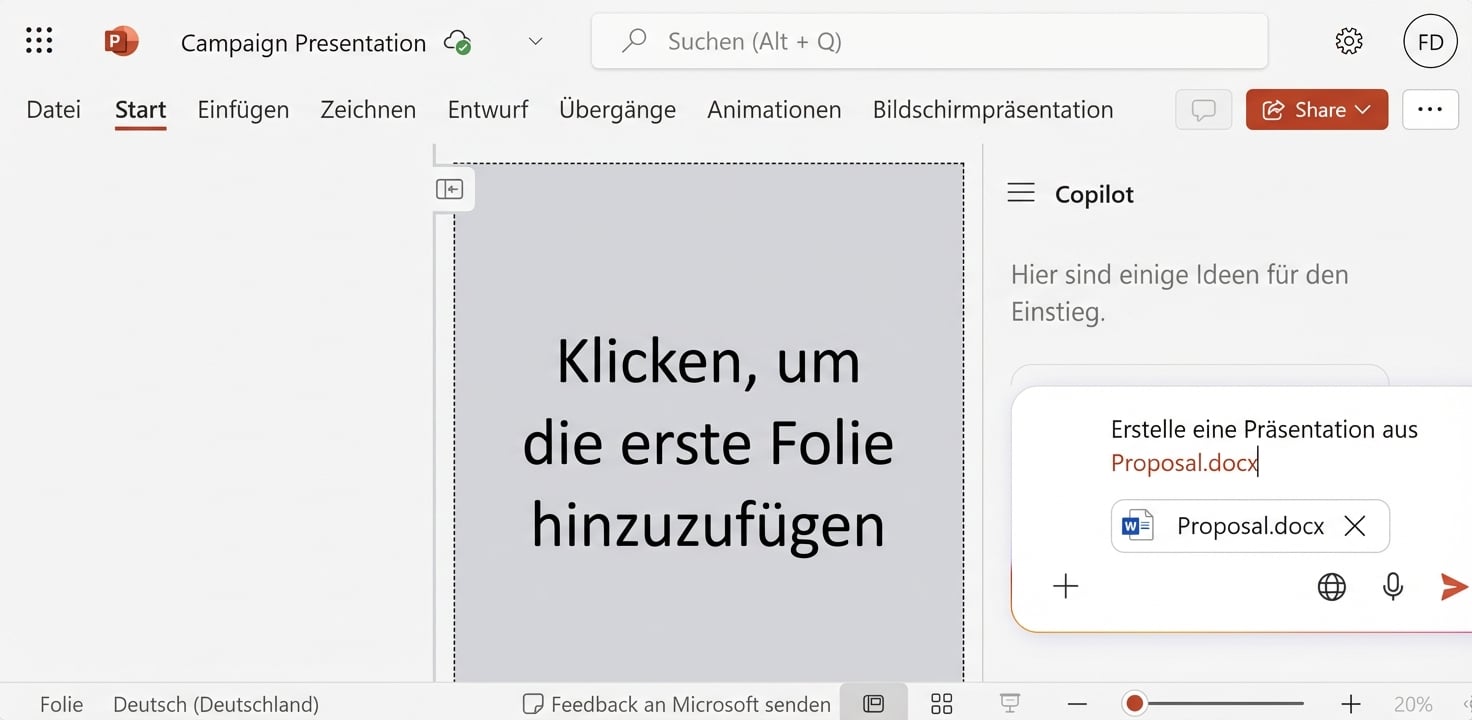Collapse the slide thumbnail pane
This screenshot has height=720, width=1472.
click(450, 188)
